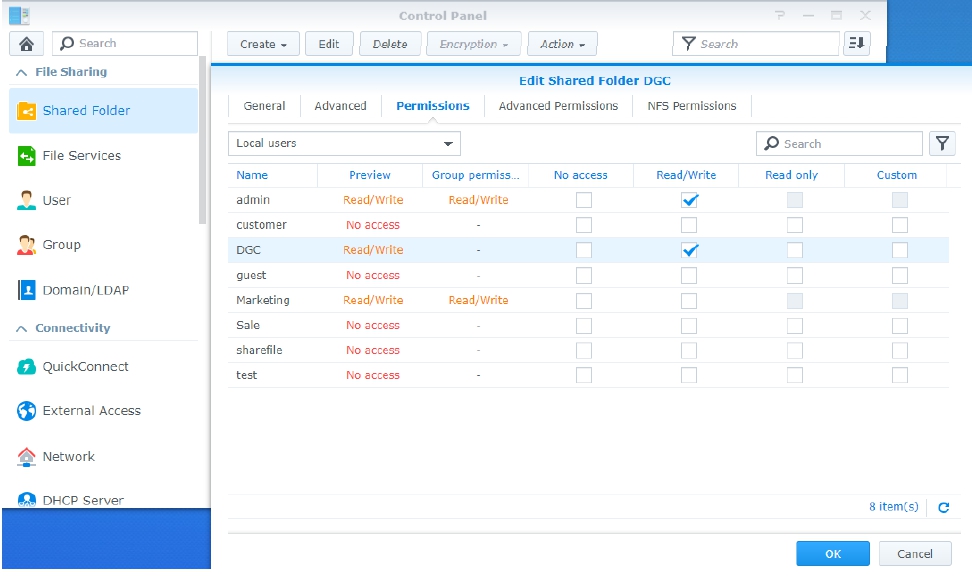Viewport: 972px width, 588px height.
Task: Open the Encryption dropdown menu
Action: click(x=474, y=44)
